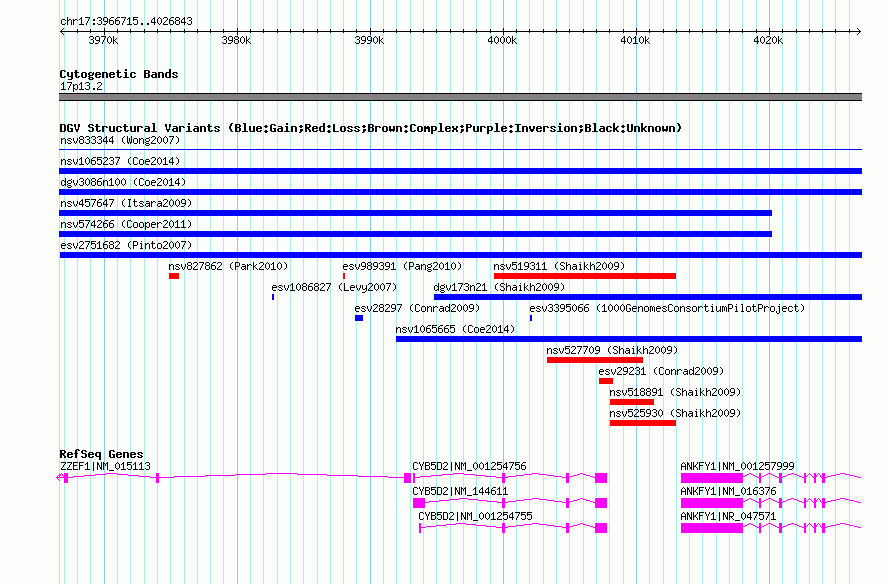Screen dimensions: 890x584
Task: Select the nsv527709 (Shaikh2009) red bar
Action: pos(595,360)
